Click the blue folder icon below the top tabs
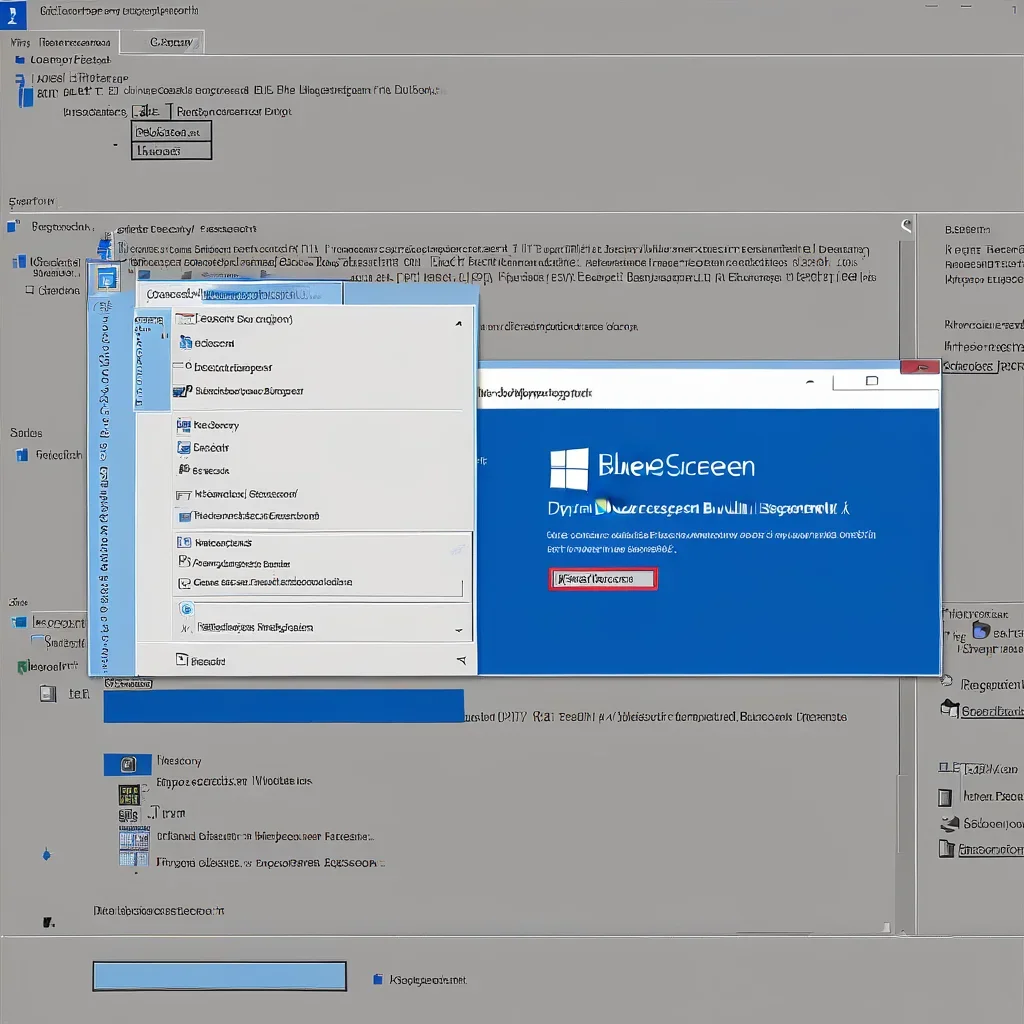Viewport: 1024px width, 1024px height. 20,59
